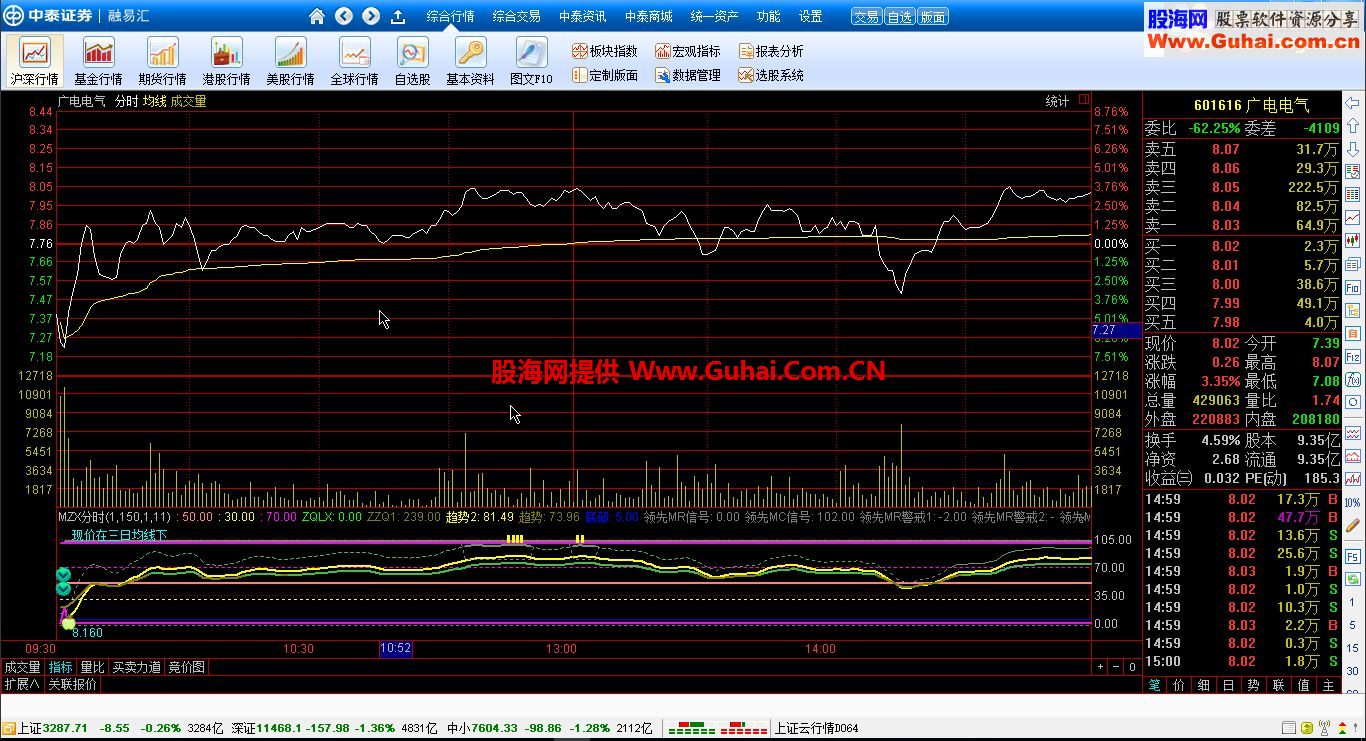Click the upload arrow icon
1366x741 pixels.
coord(398,16)
